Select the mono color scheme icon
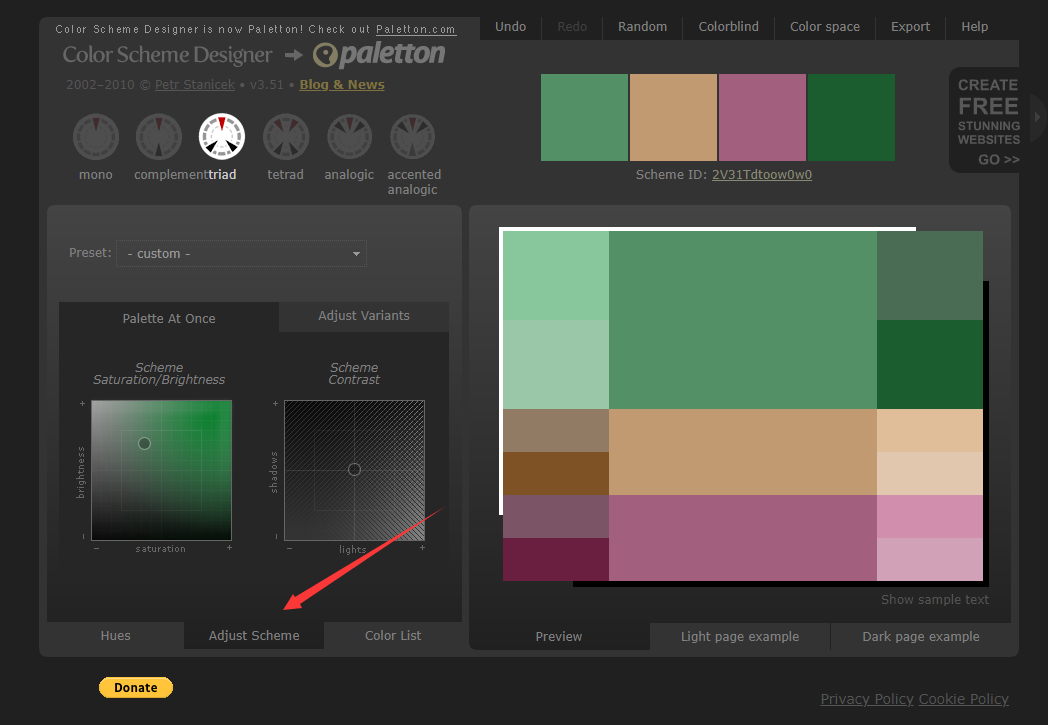The image size is (1048, 725). 96,137
